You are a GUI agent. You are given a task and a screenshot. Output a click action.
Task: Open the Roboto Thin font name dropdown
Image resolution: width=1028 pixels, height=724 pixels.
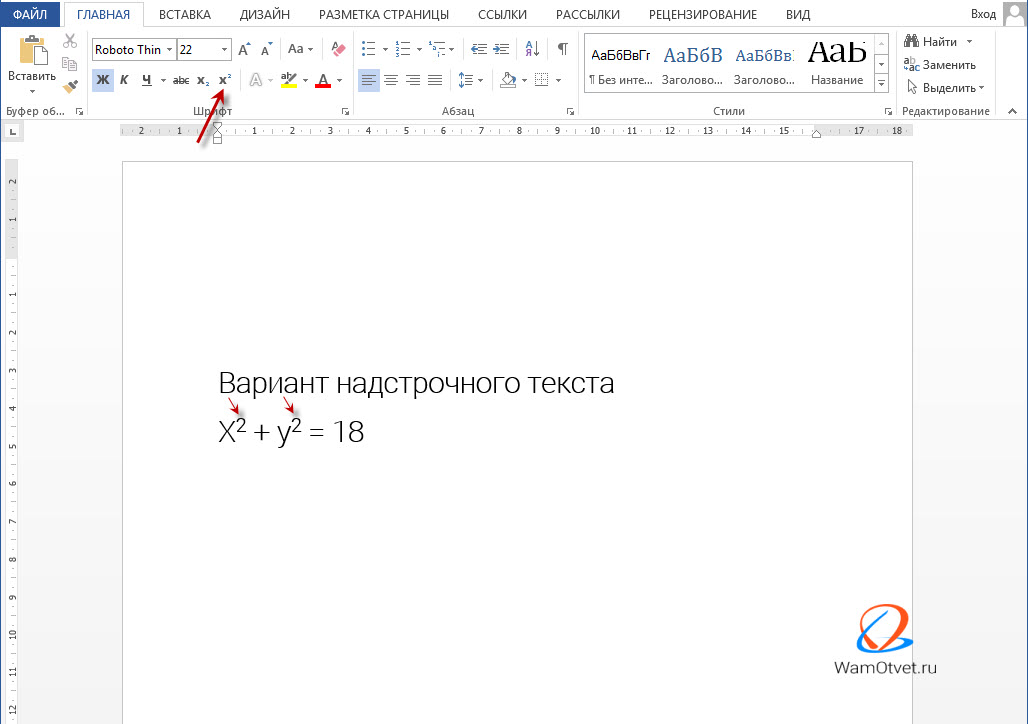tap(169, 50)
